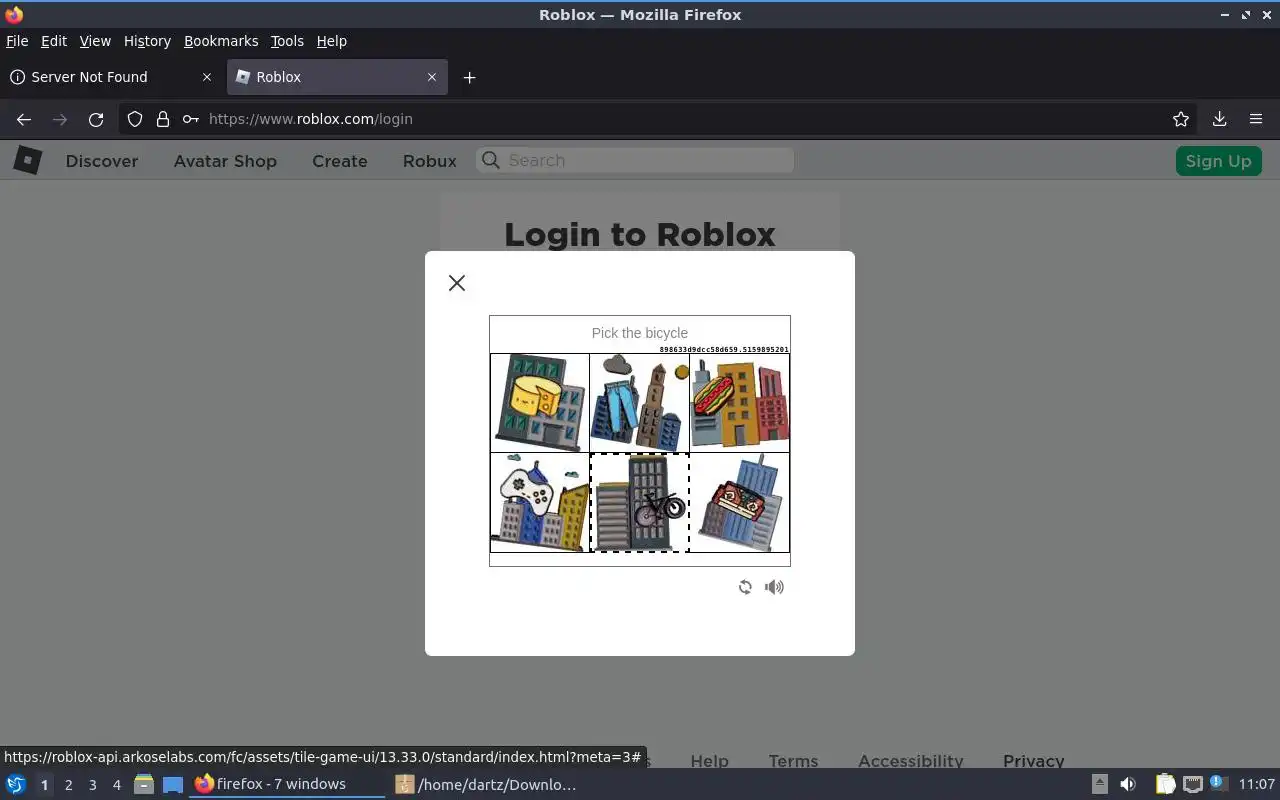Open the Discover page

102,161
